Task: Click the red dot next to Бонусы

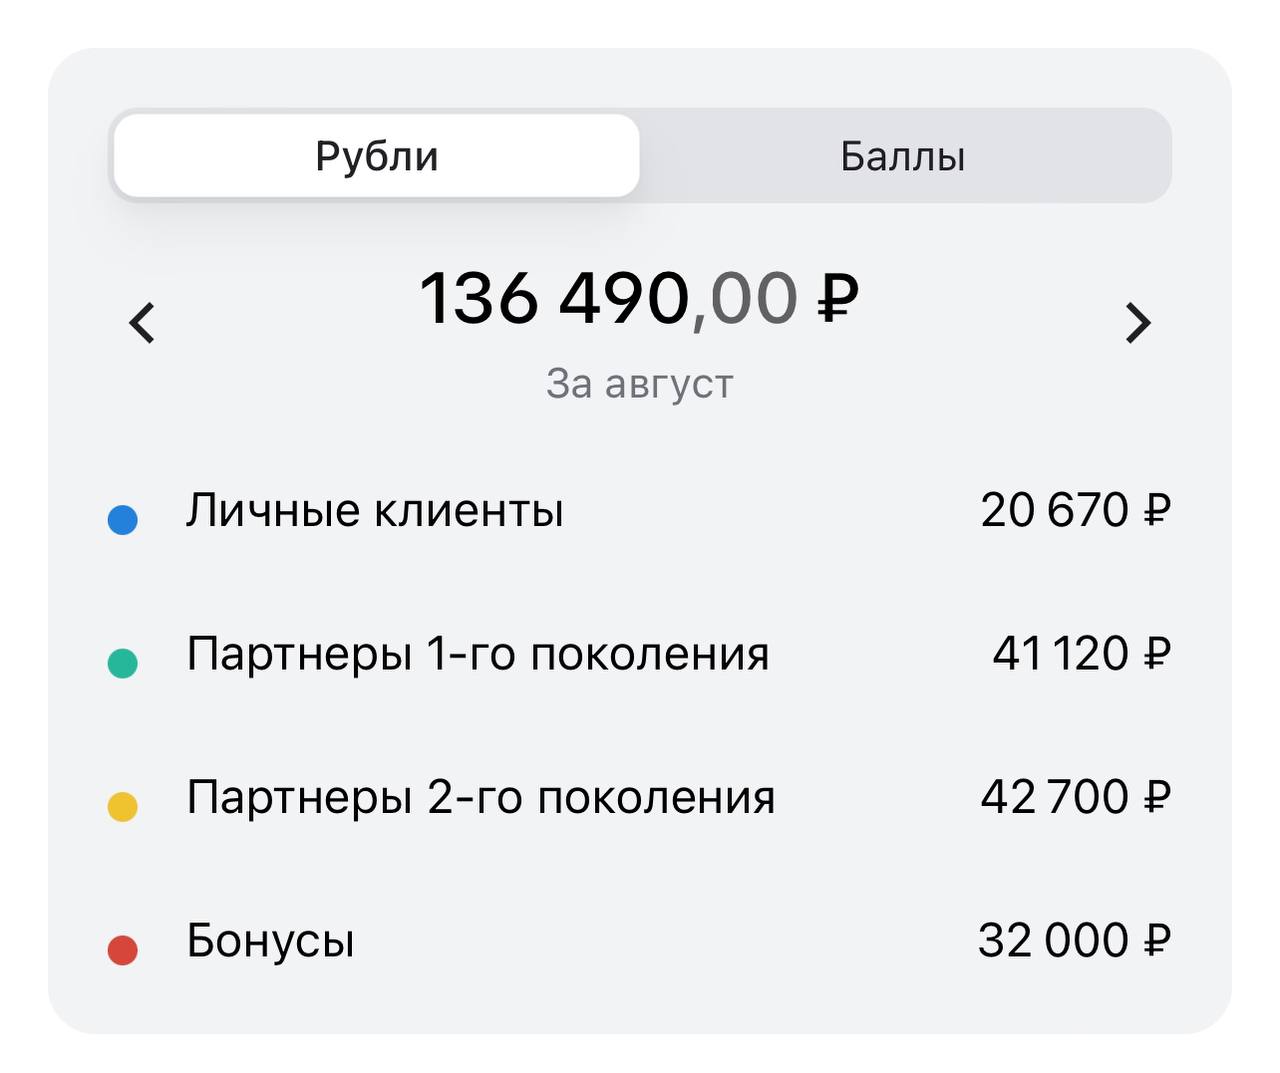Action: 122,950
